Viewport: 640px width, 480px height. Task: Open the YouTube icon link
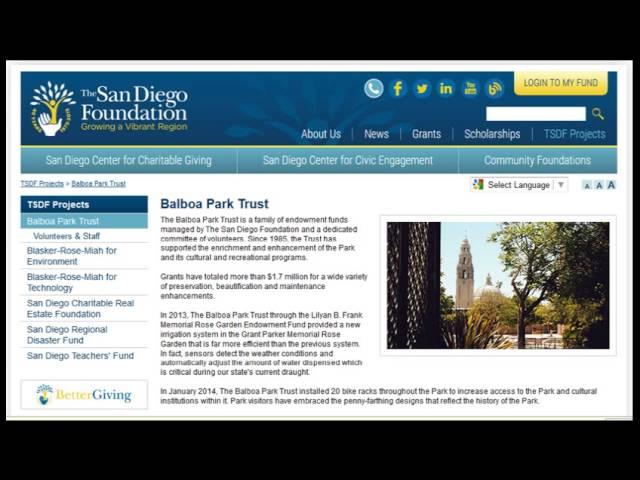pyautogui.click(x=470, y=88)
